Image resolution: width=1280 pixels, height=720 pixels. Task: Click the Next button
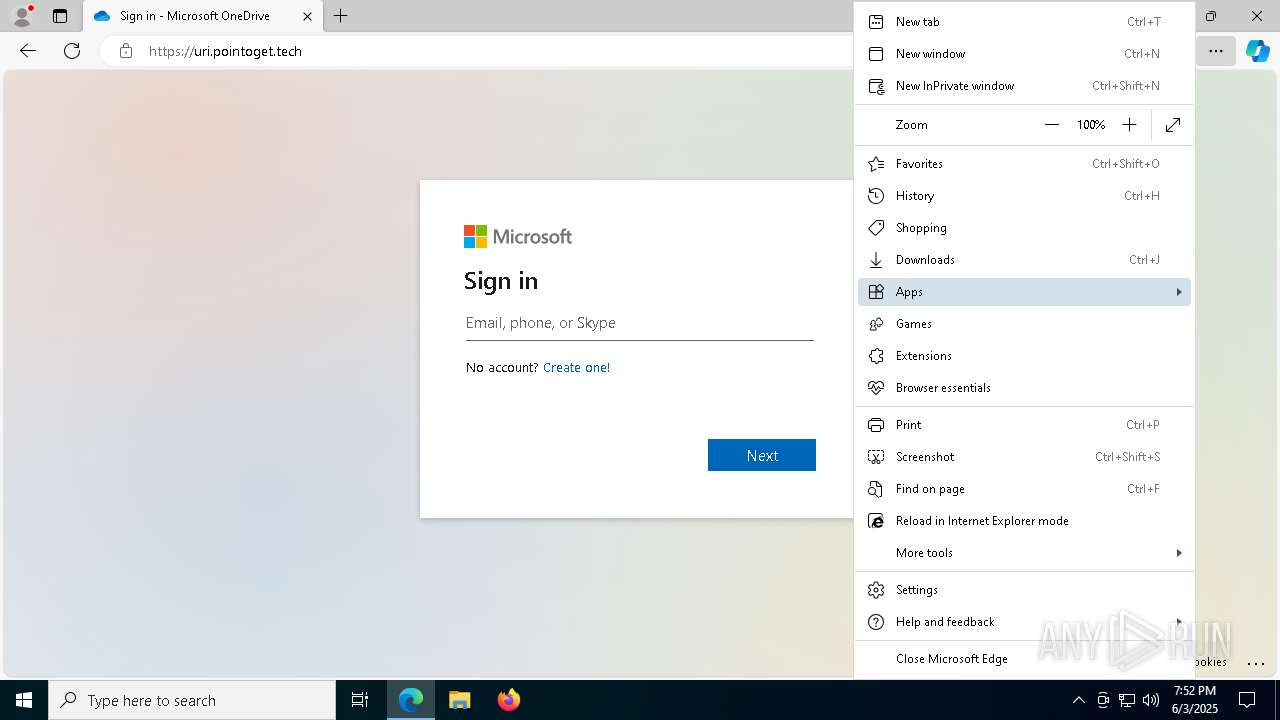(762, 455)
